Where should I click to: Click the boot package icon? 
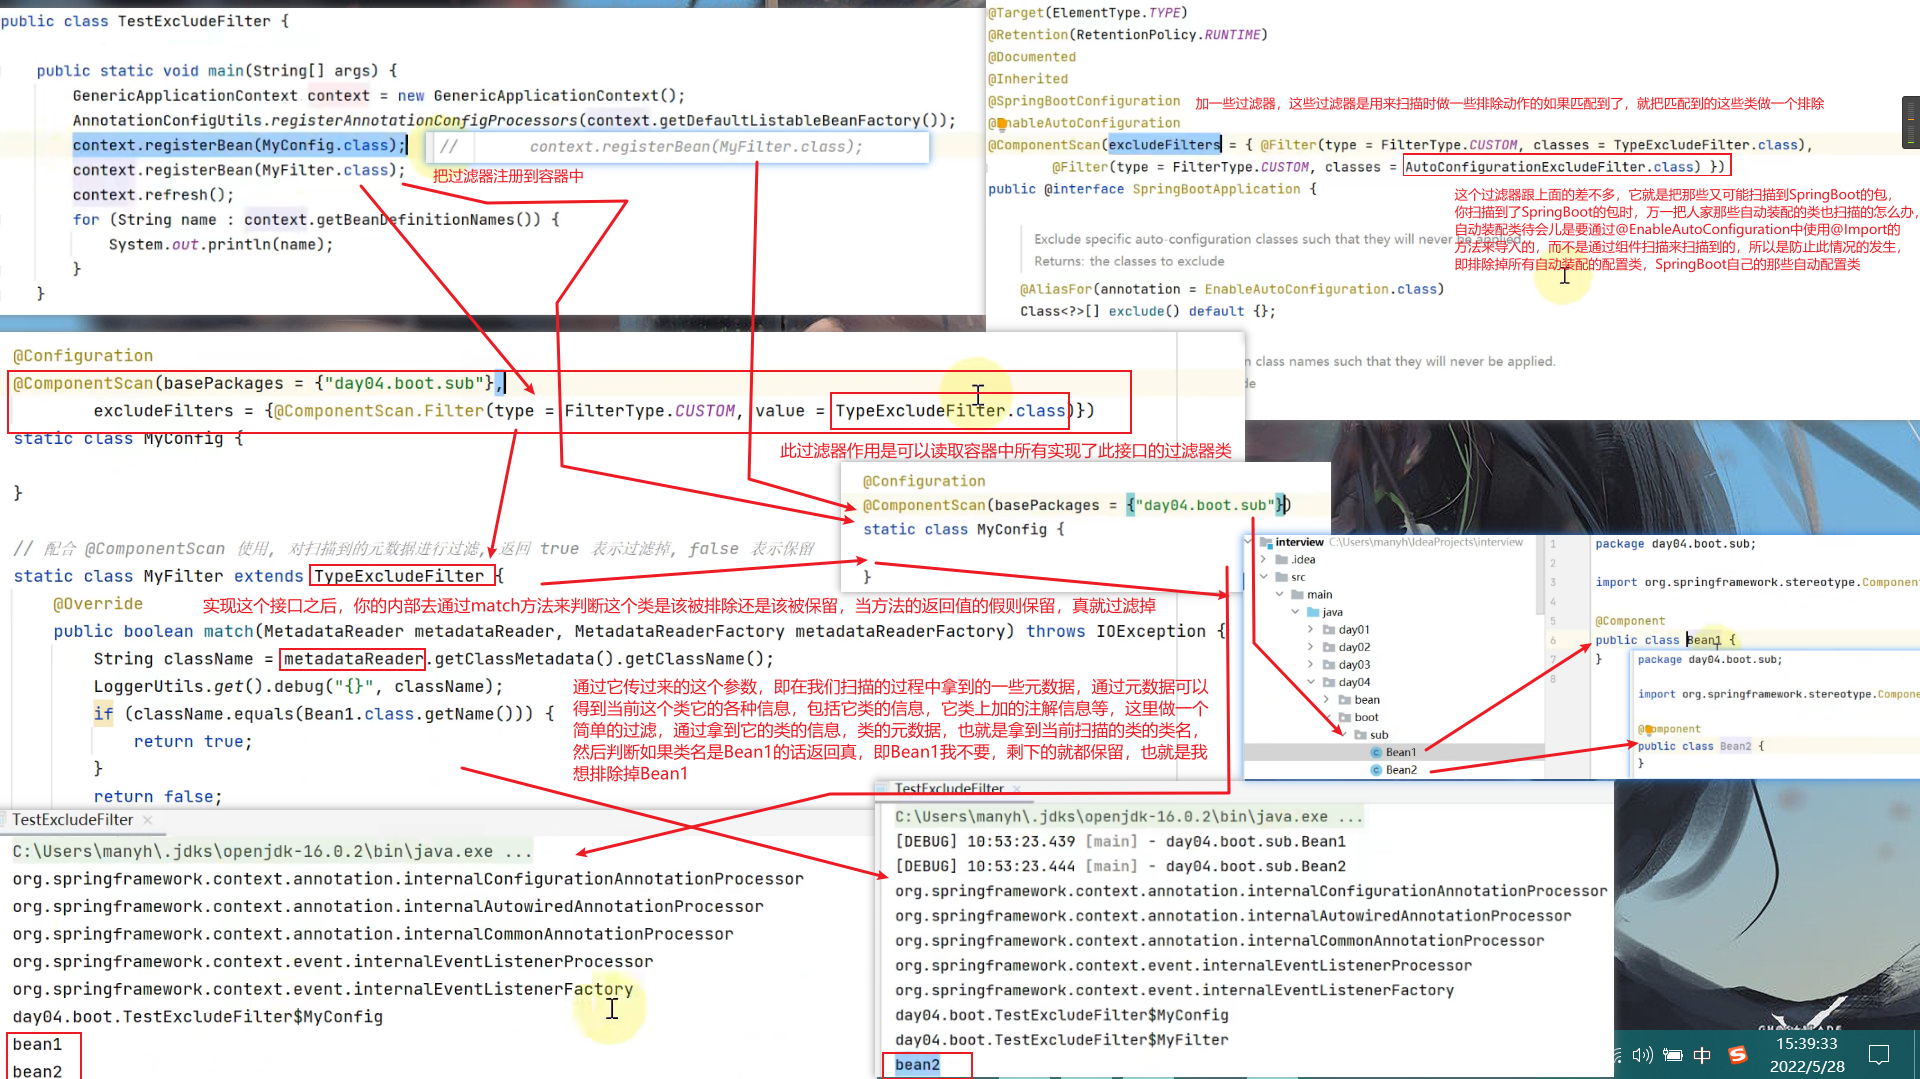[1345, 717]
